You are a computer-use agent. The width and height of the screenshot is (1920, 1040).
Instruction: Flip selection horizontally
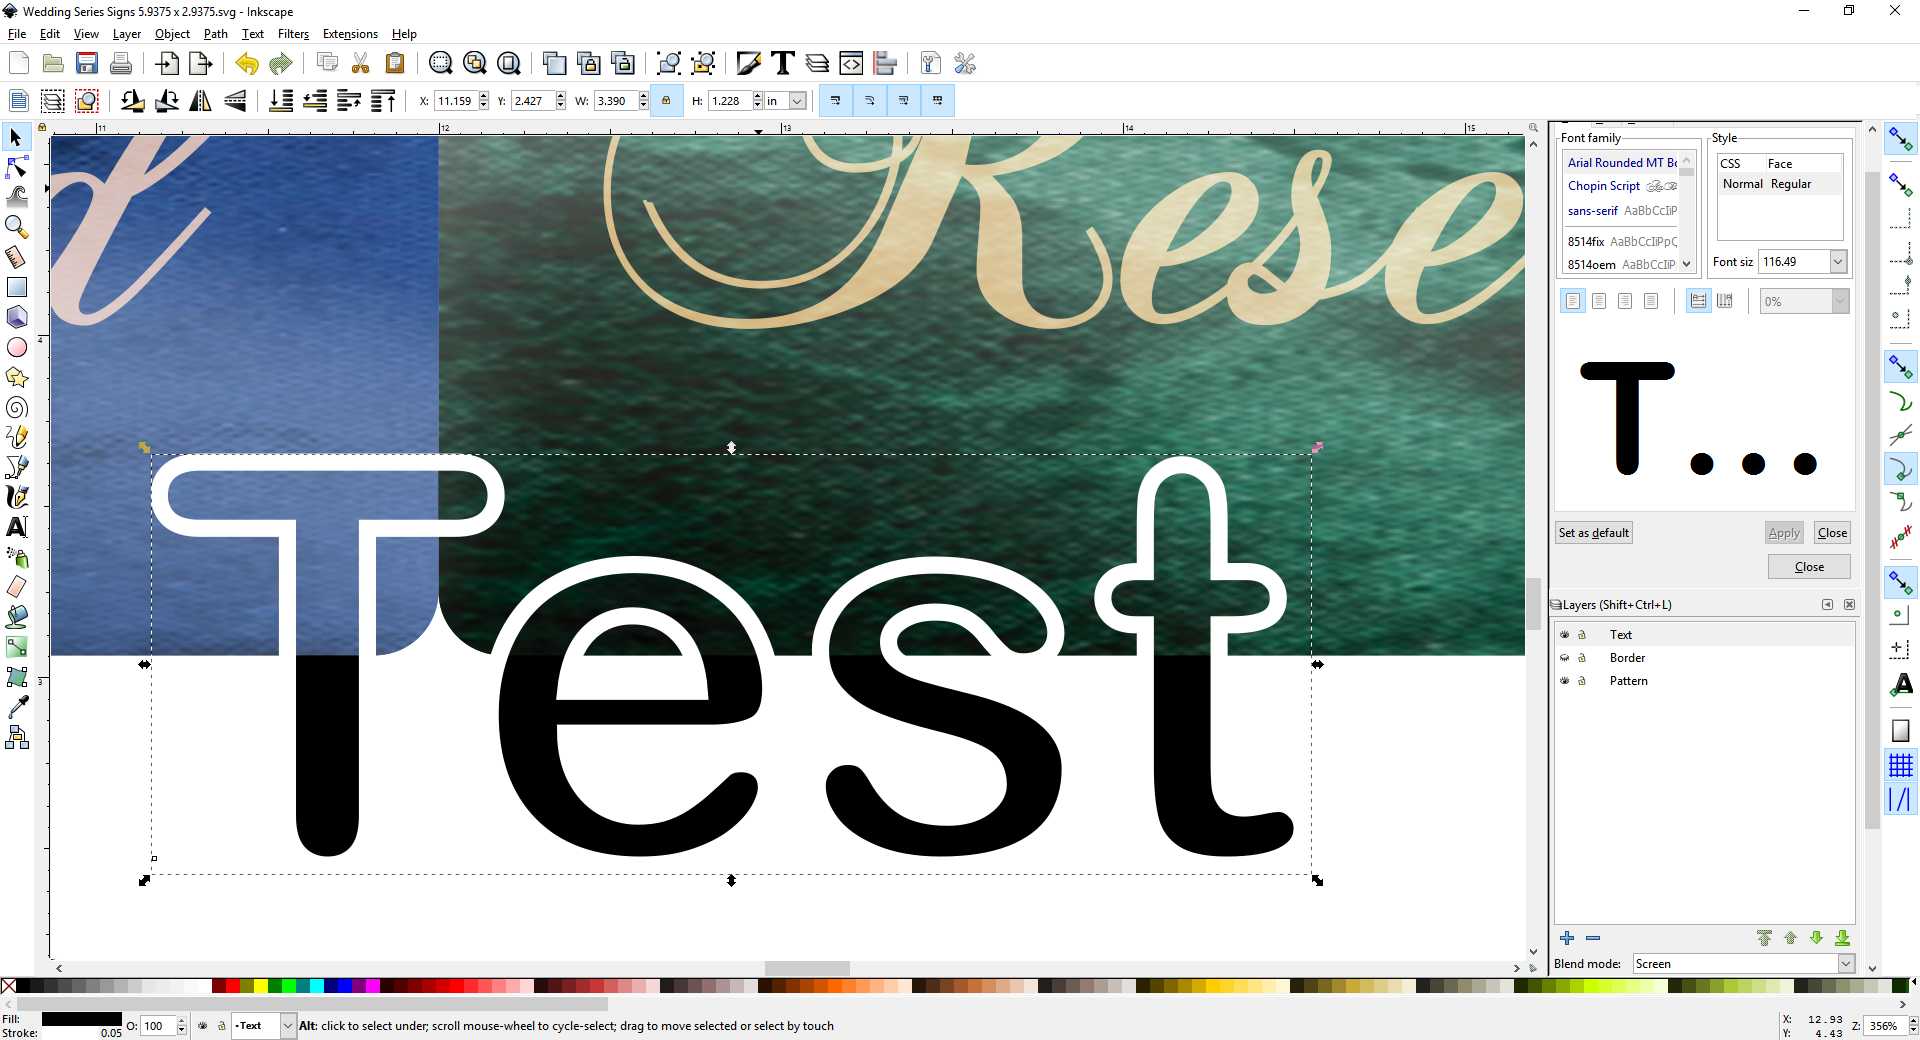[200, 101]
